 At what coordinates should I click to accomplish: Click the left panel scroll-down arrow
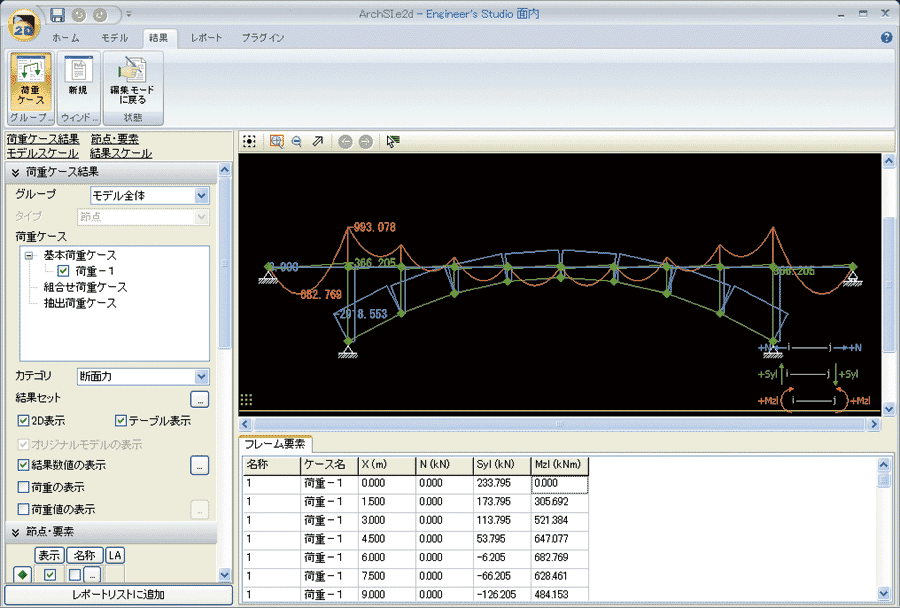pos(224,574)
